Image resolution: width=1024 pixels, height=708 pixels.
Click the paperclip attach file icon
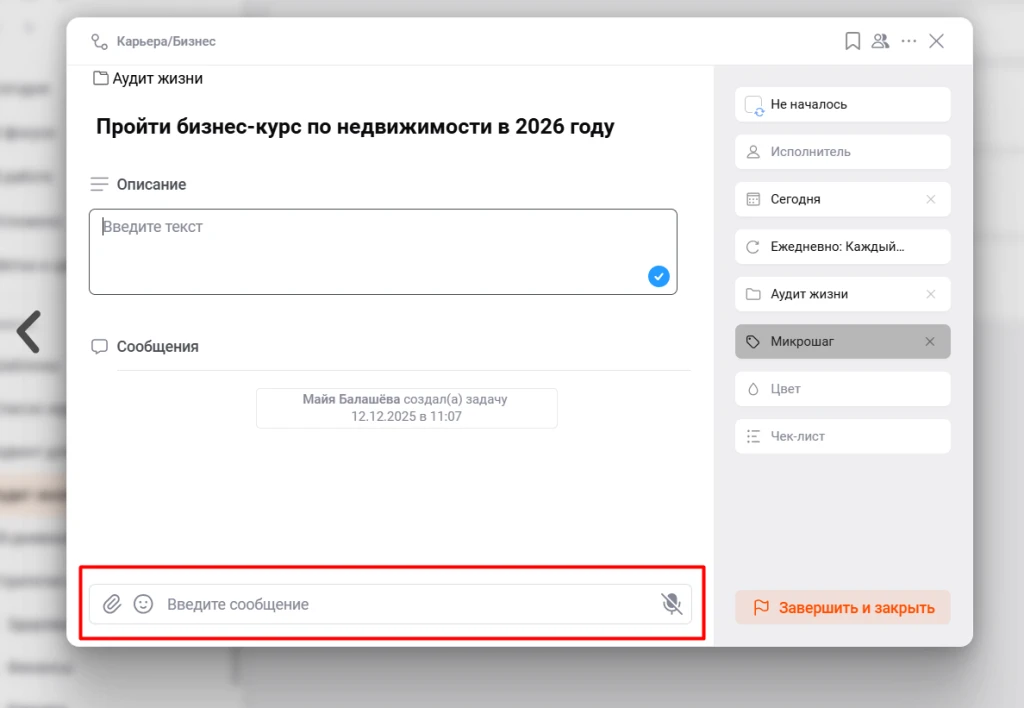coord(112,604)
